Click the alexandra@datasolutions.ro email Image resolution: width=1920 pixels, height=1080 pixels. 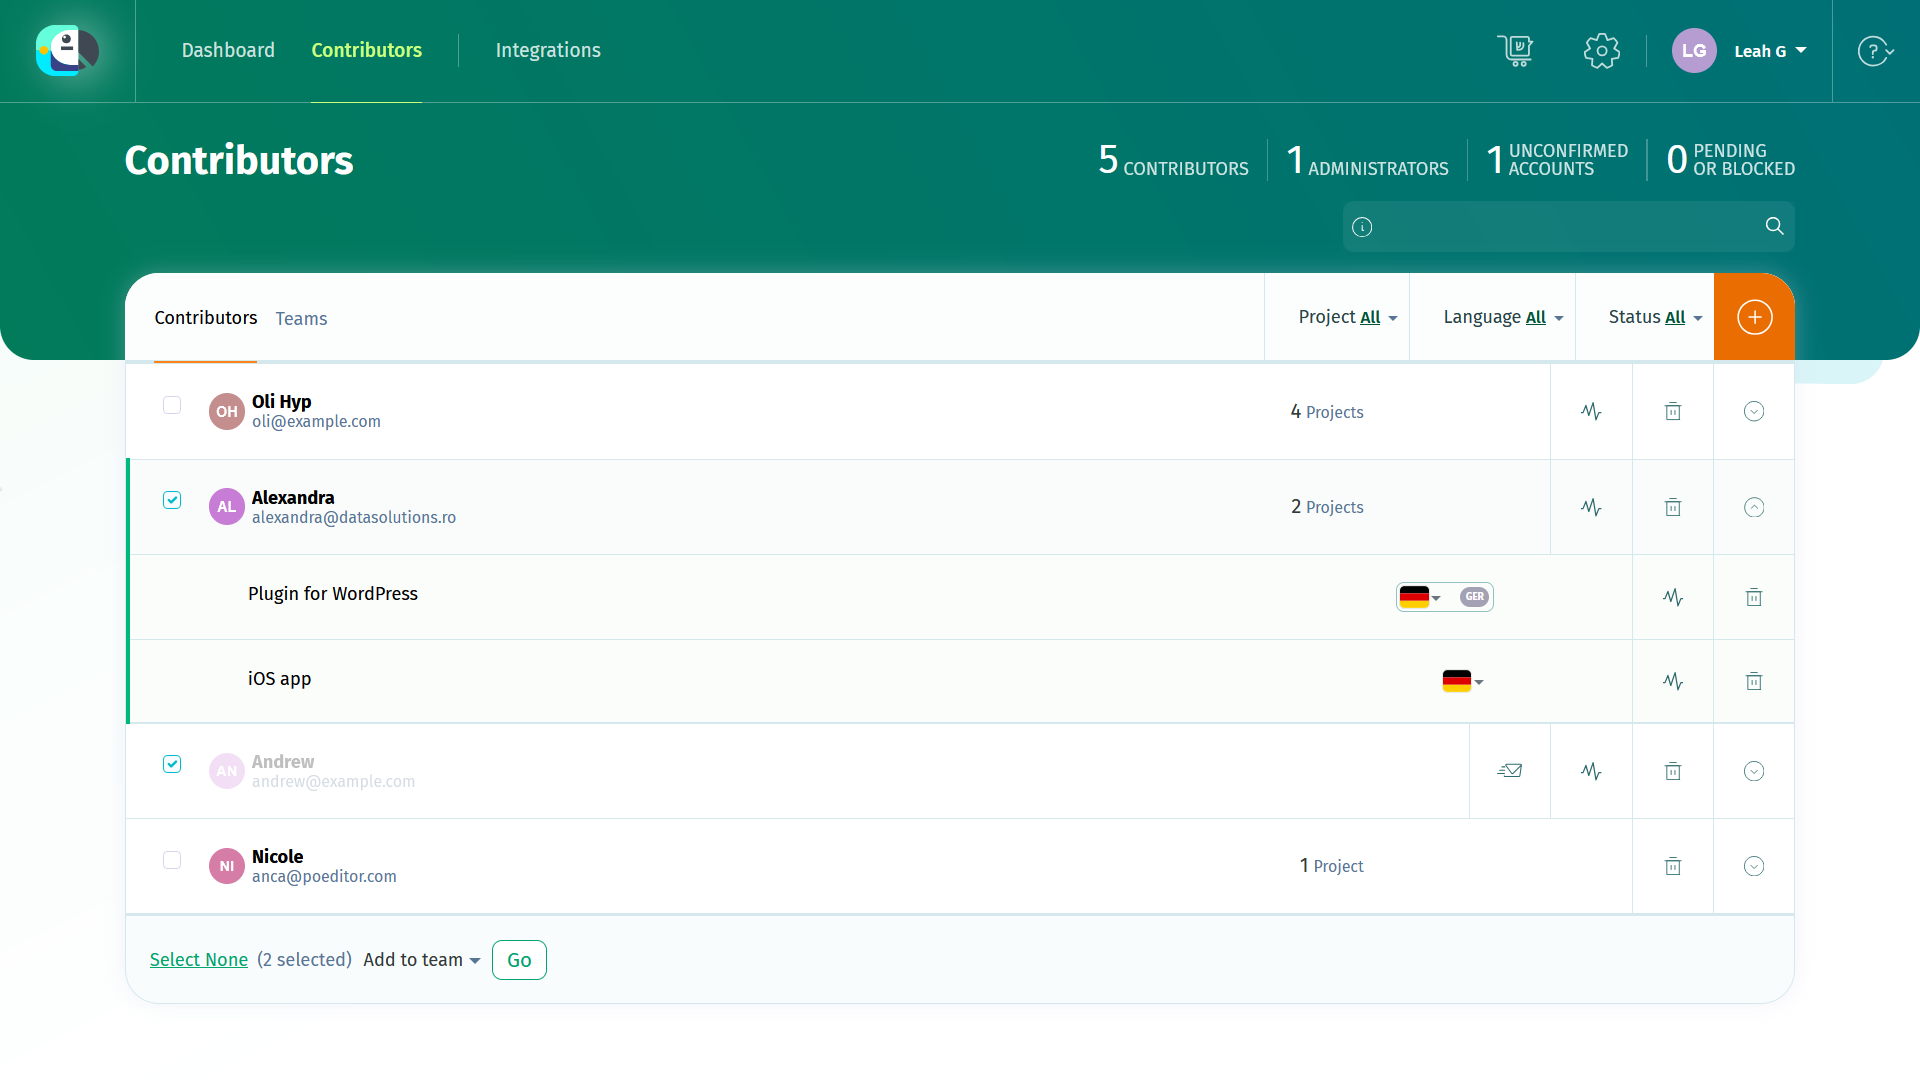(x=354, y=518)
